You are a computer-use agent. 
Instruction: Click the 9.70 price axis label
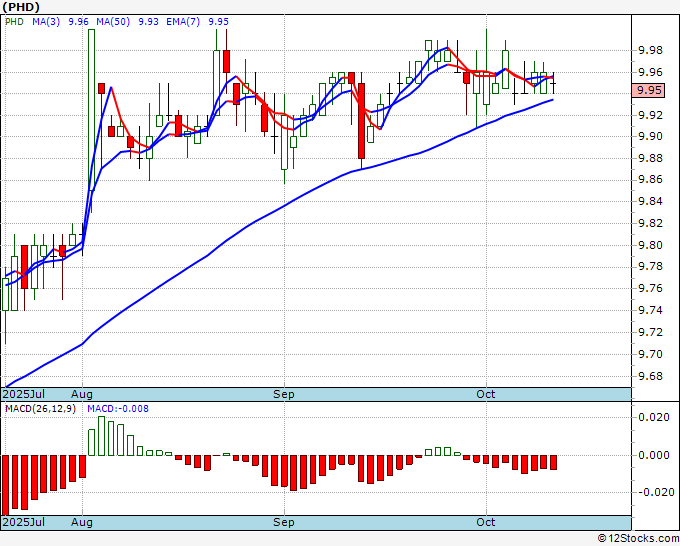tap(651, 354)
